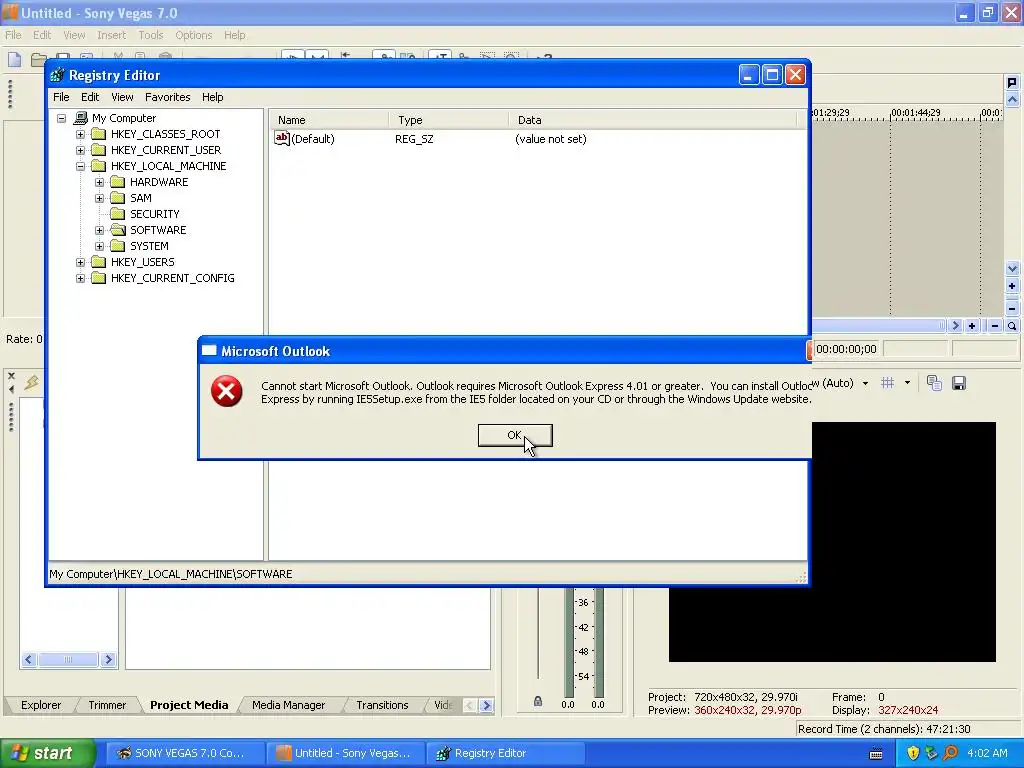The image size is (1024, 768).
Task: Click OK in the Microsoft Outlook error dialog
Action: click(515, 436)
